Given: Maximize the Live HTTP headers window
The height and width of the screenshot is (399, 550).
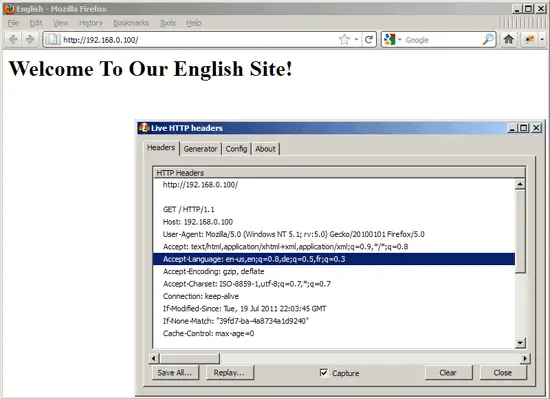Looking at the screenshot, I should coord(524,128).
